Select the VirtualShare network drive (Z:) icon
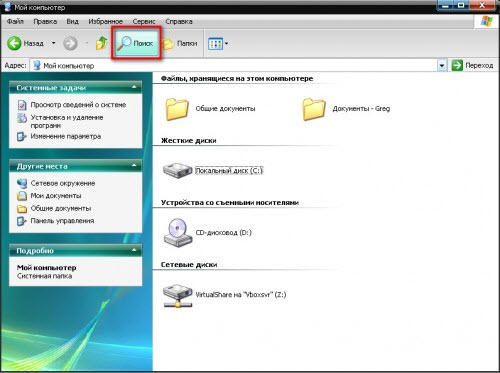 [x=177, y=295]
